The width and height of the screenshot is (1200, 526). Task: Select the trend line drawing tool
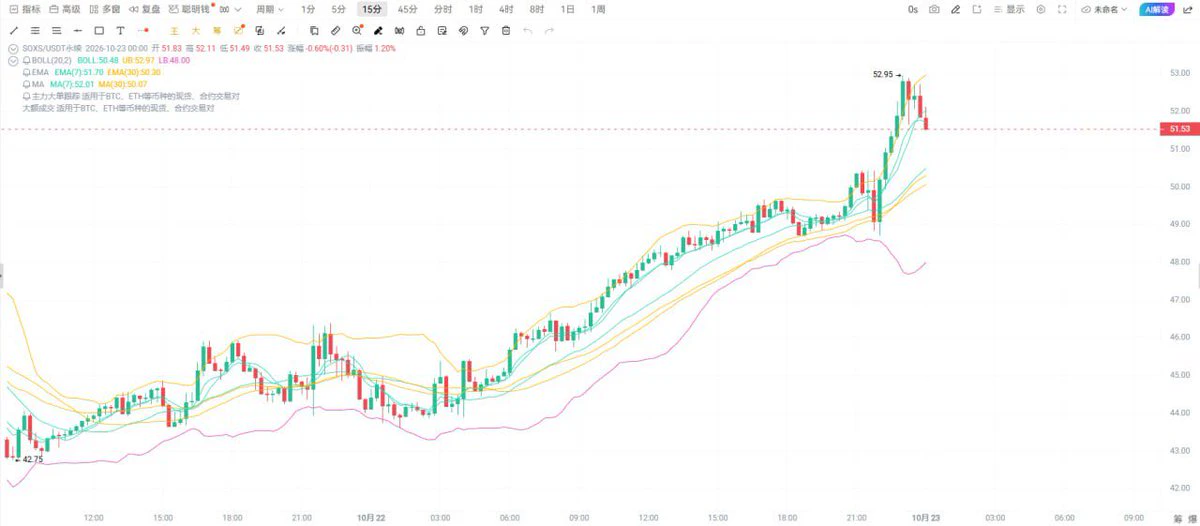point(14,31)
